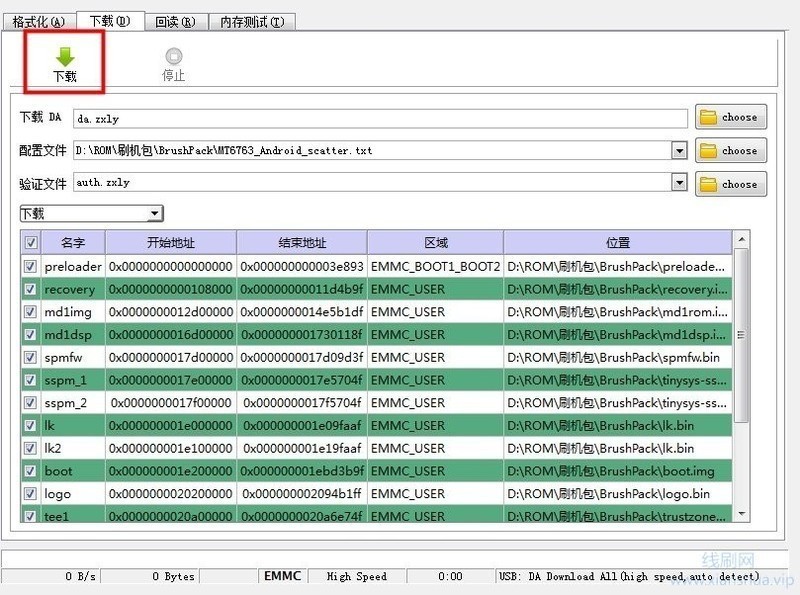Viewport: 800px width, 595px height.
Task: Switch to the 回读 tab
Action: pos(176,20)
